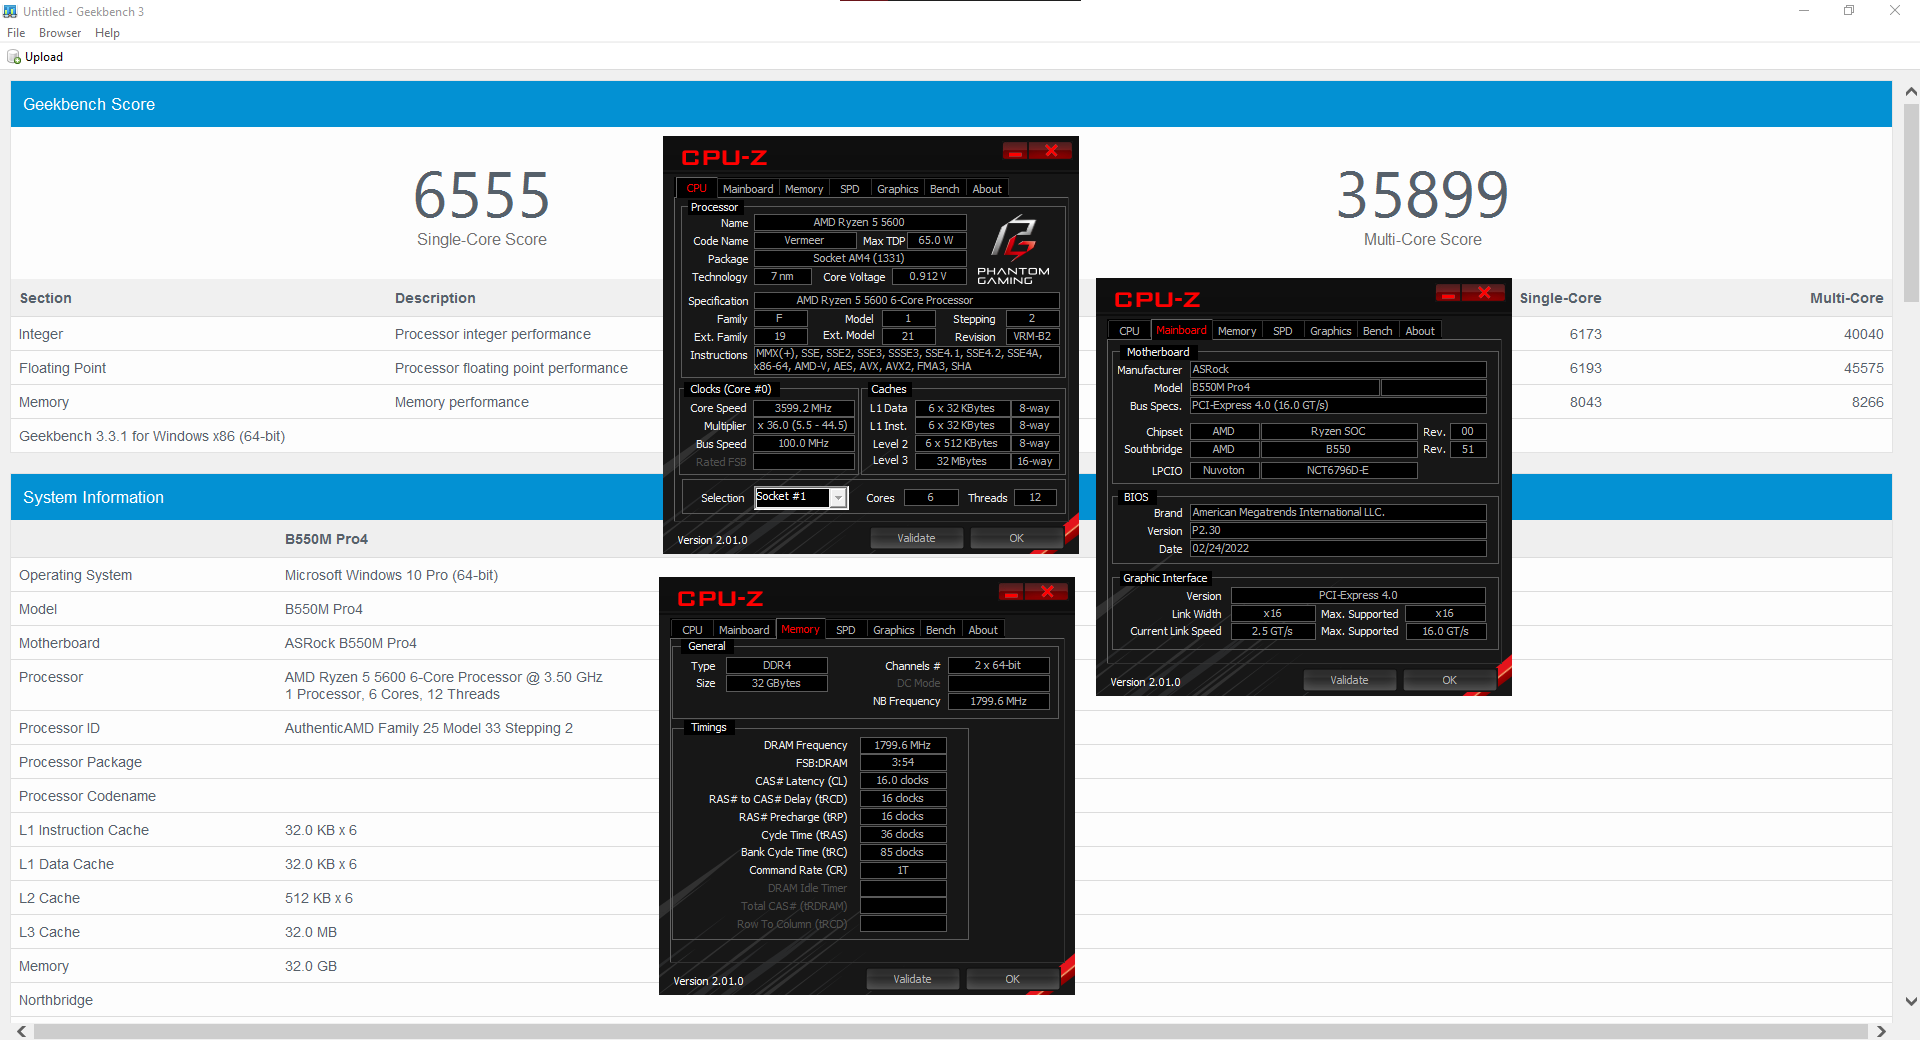Click the single-core score 6555
The height and width of the screenshot is (1040, 1920).
[482, 195]
